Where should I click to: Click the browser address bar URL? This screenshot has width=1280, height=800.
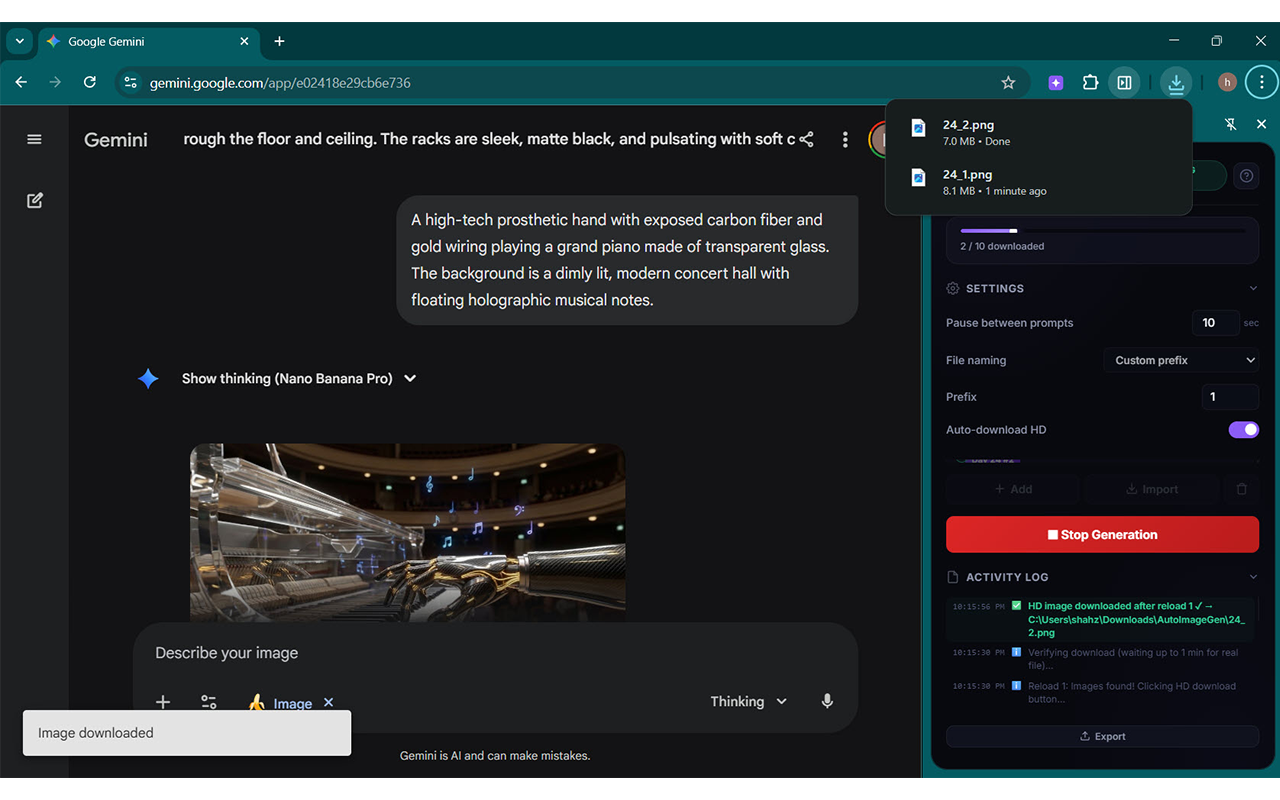280,83
